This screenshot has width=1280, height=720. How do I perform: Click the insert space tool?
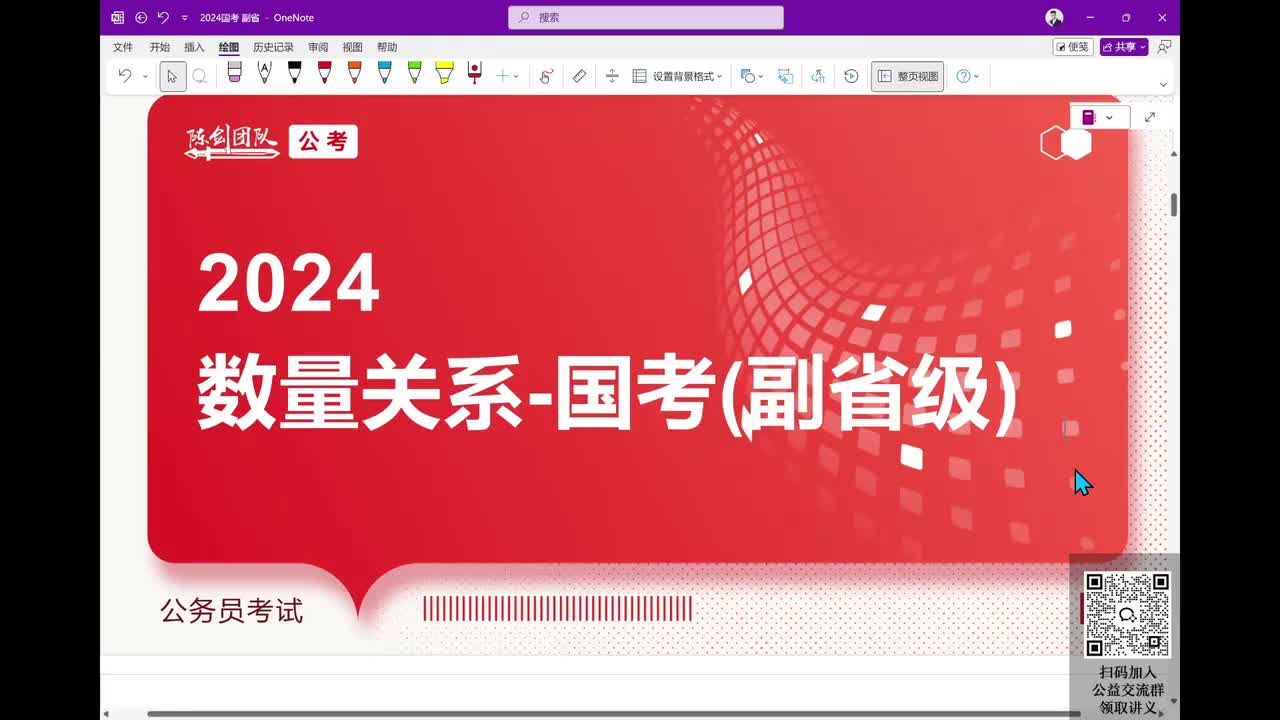coord(612,76)
